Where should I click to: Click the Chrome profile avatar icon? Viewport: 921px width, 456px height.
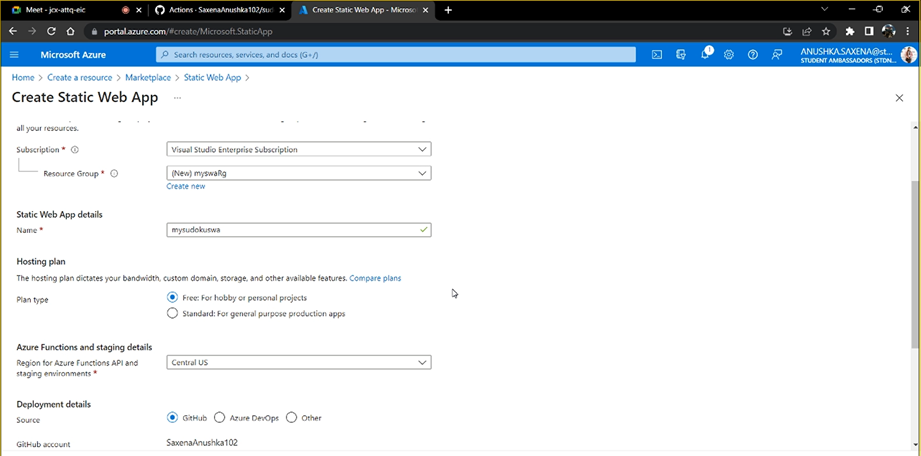(x=889, y=31)
